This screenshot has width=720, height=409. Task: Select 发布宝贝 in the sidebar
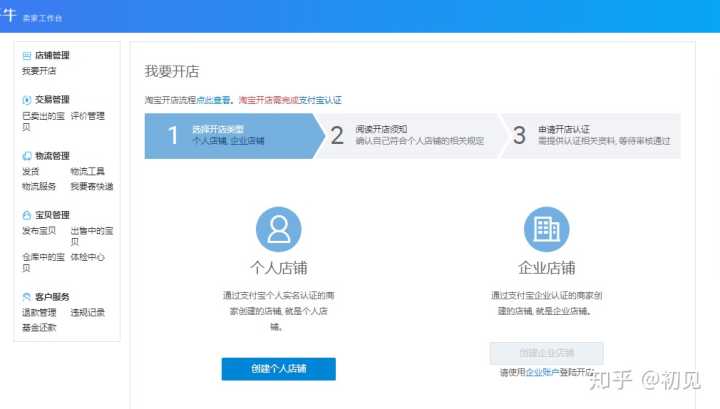(39, 230)
